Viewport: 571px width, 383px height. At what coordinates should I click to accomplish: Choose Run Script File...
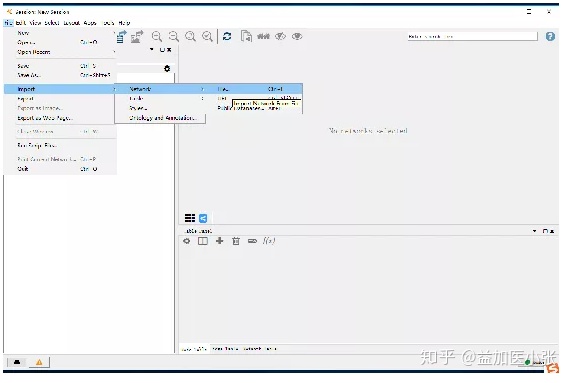pyautogui.click(x=60, y=145)
